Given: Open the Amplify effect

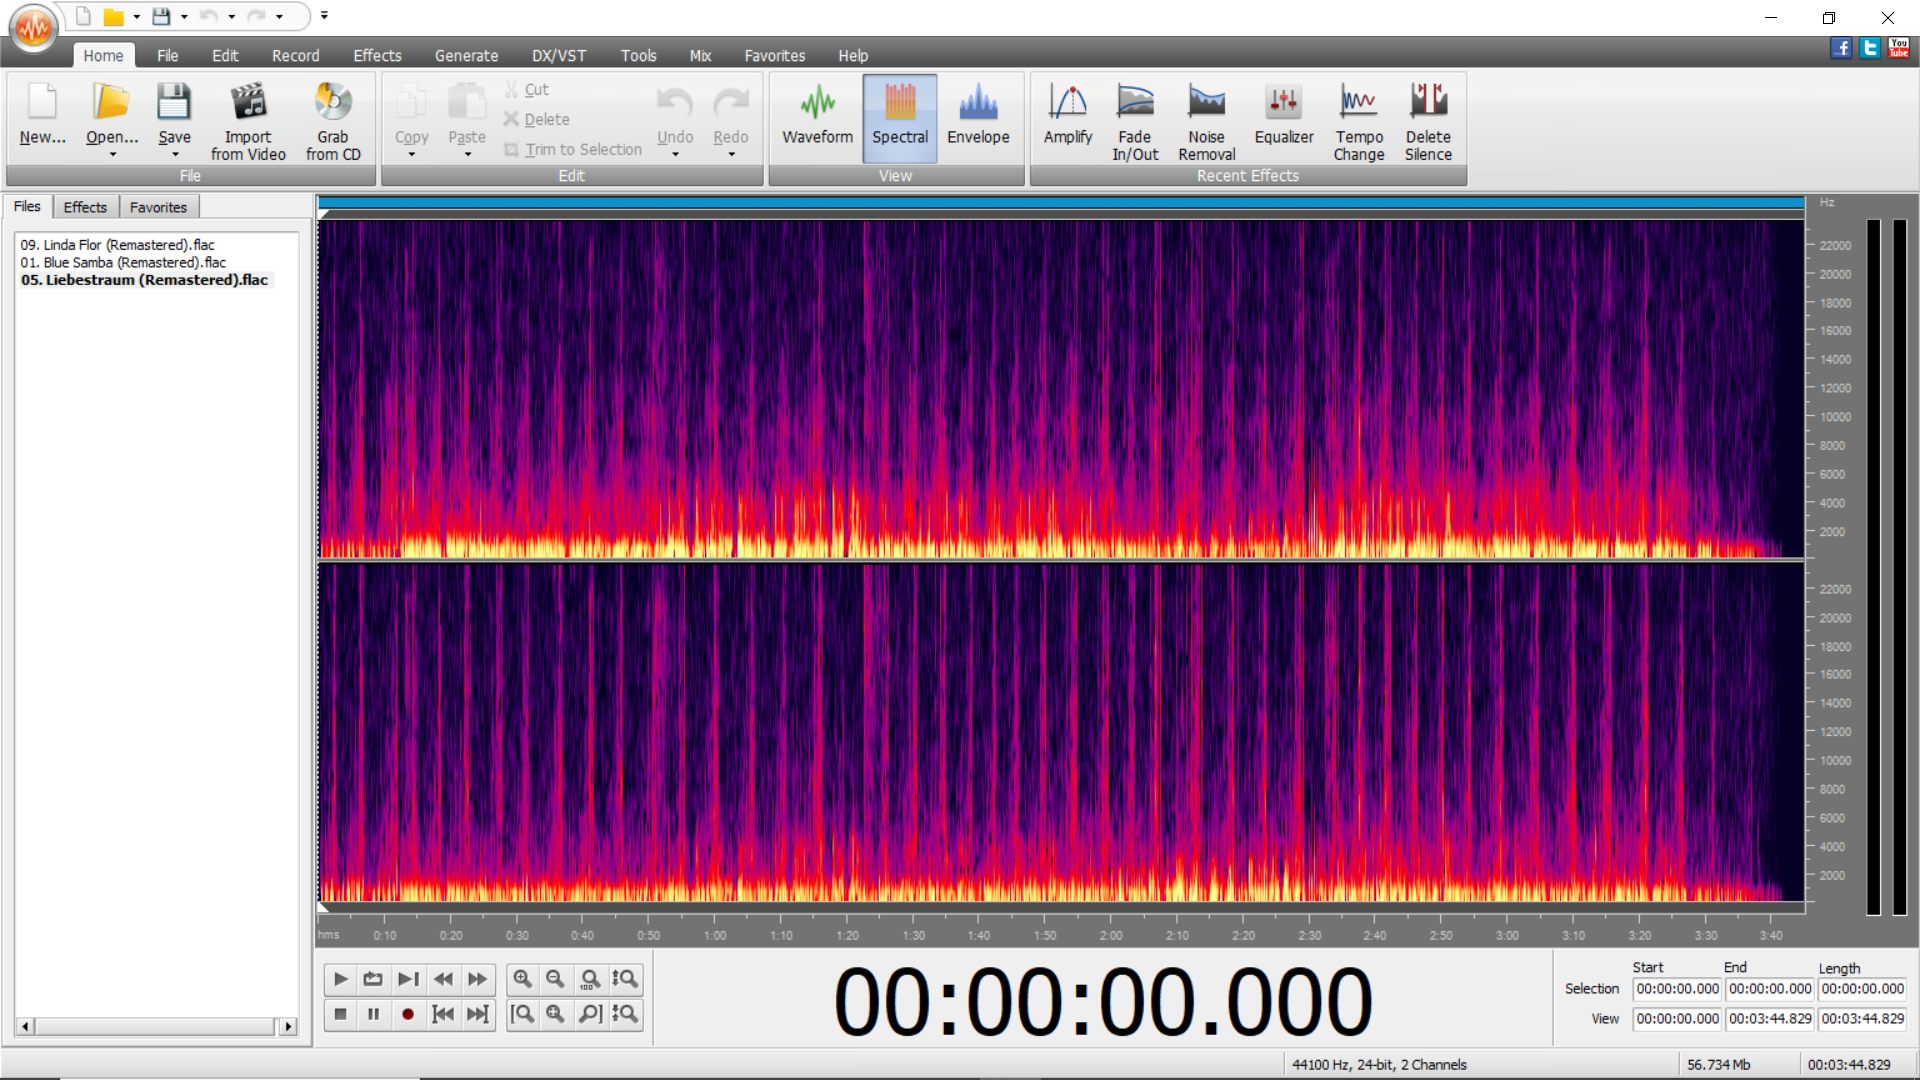Looking at the screenshot, I should pos(1068,118).
